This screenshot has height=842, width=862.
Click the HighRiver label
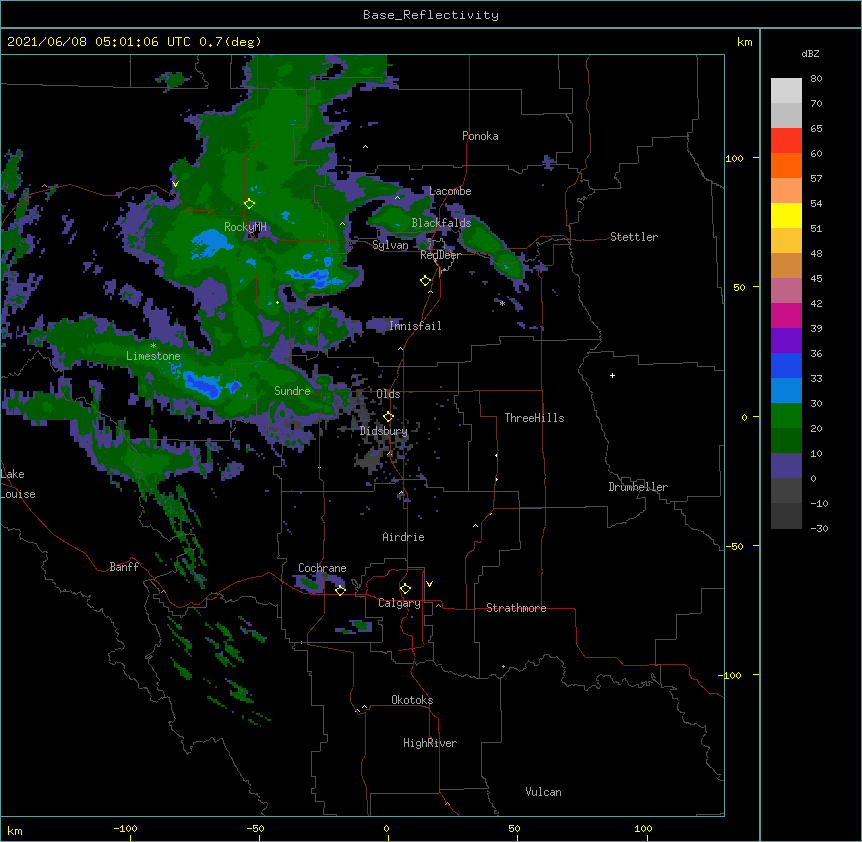[x=430, y=743]
